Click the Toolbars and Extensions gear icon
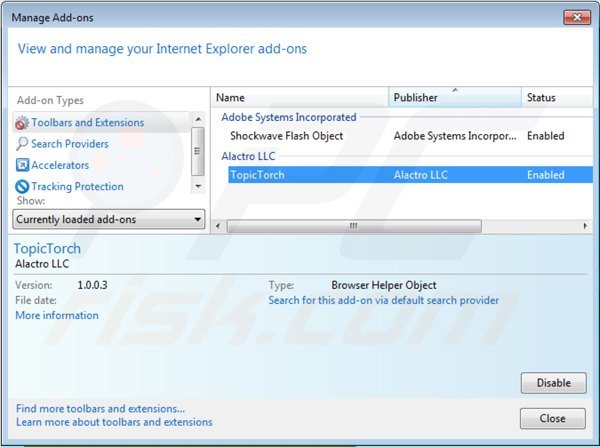This screenshot has width=600, height=447. (22, 123)
